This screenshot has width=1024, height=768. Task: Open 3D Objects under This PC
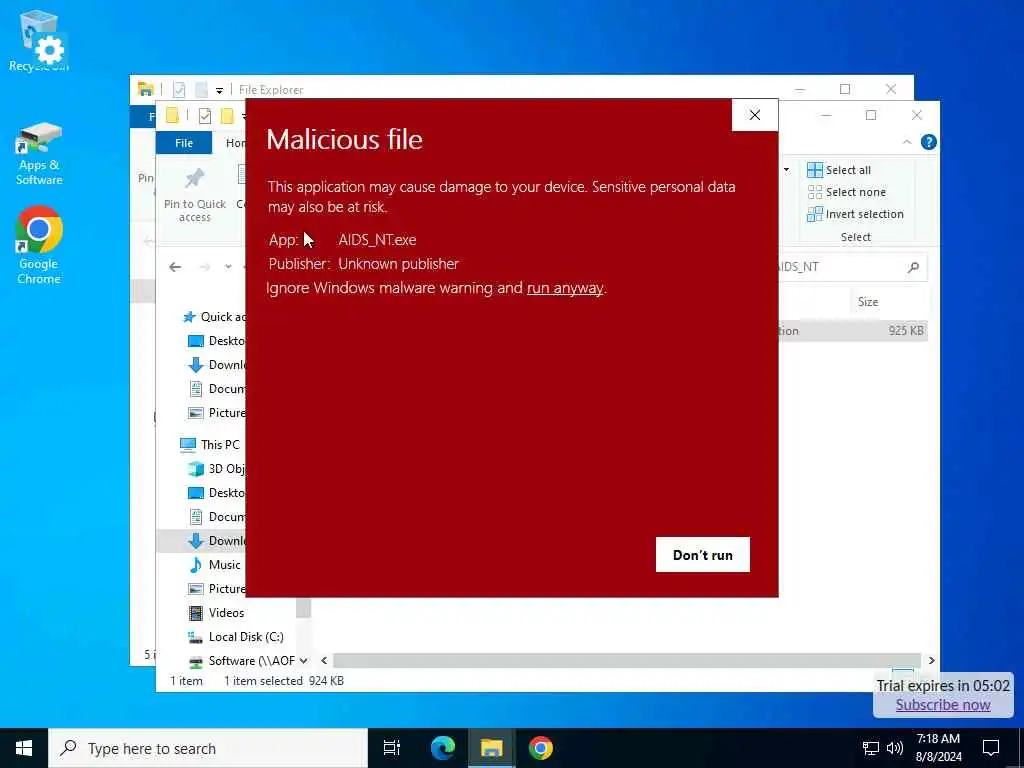pos(216,469)
